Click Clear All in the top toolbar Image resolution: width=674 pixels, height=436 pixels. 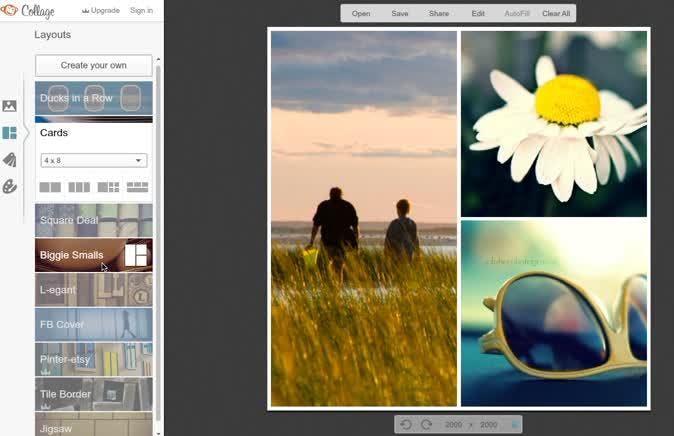(x=556, y=14)
